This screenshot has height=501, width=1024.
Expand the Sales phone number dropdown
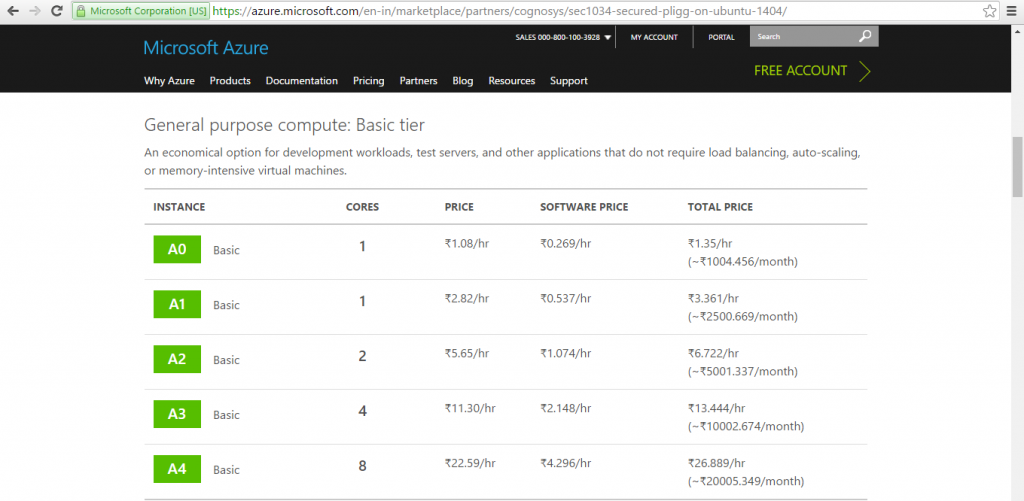click(x=607, y=38)
